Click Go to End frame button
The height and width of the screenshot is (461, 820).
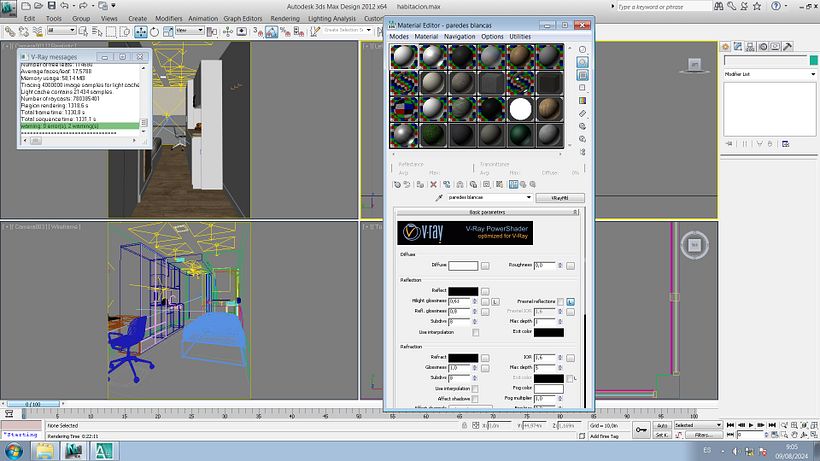772,425
